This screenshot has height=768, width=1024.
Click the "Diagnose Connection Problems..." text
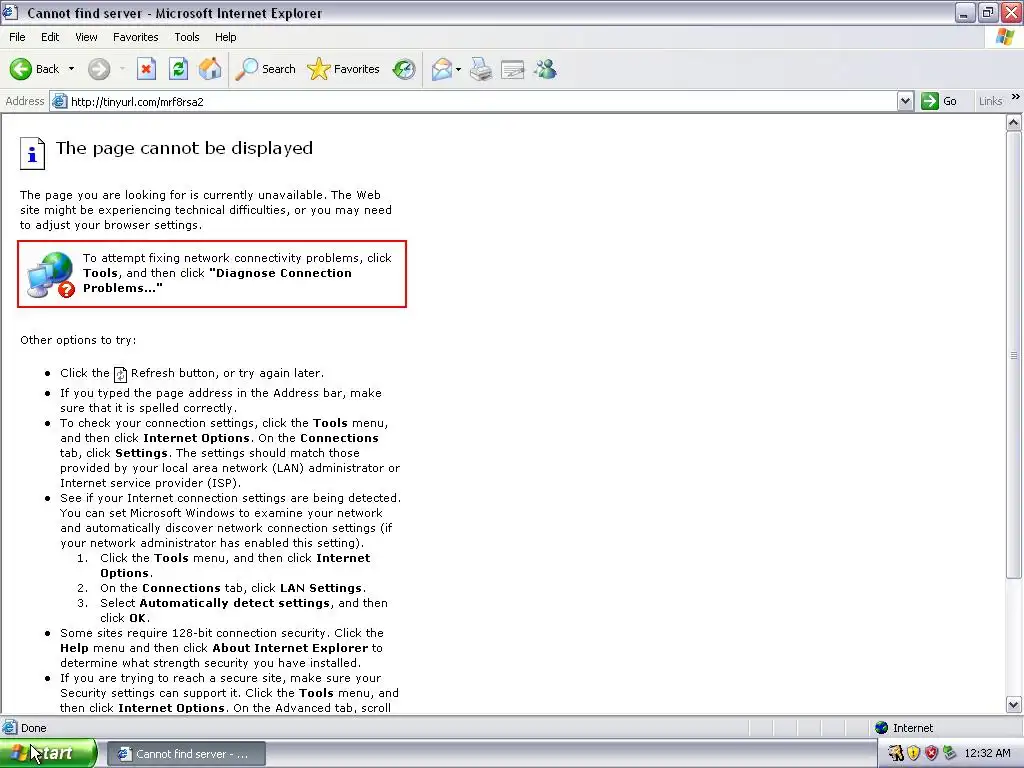(217, 280)
